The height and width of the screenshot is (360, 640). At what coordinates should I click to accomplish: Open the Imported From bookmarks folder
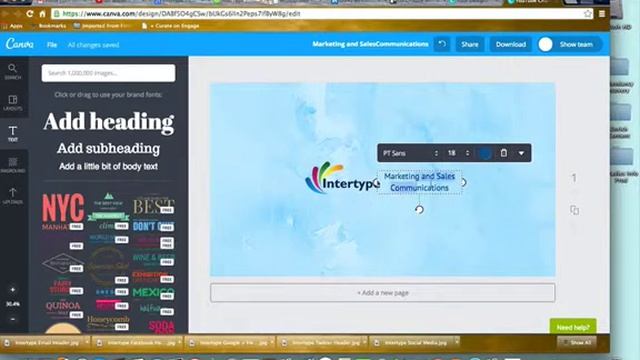point(102,26)
